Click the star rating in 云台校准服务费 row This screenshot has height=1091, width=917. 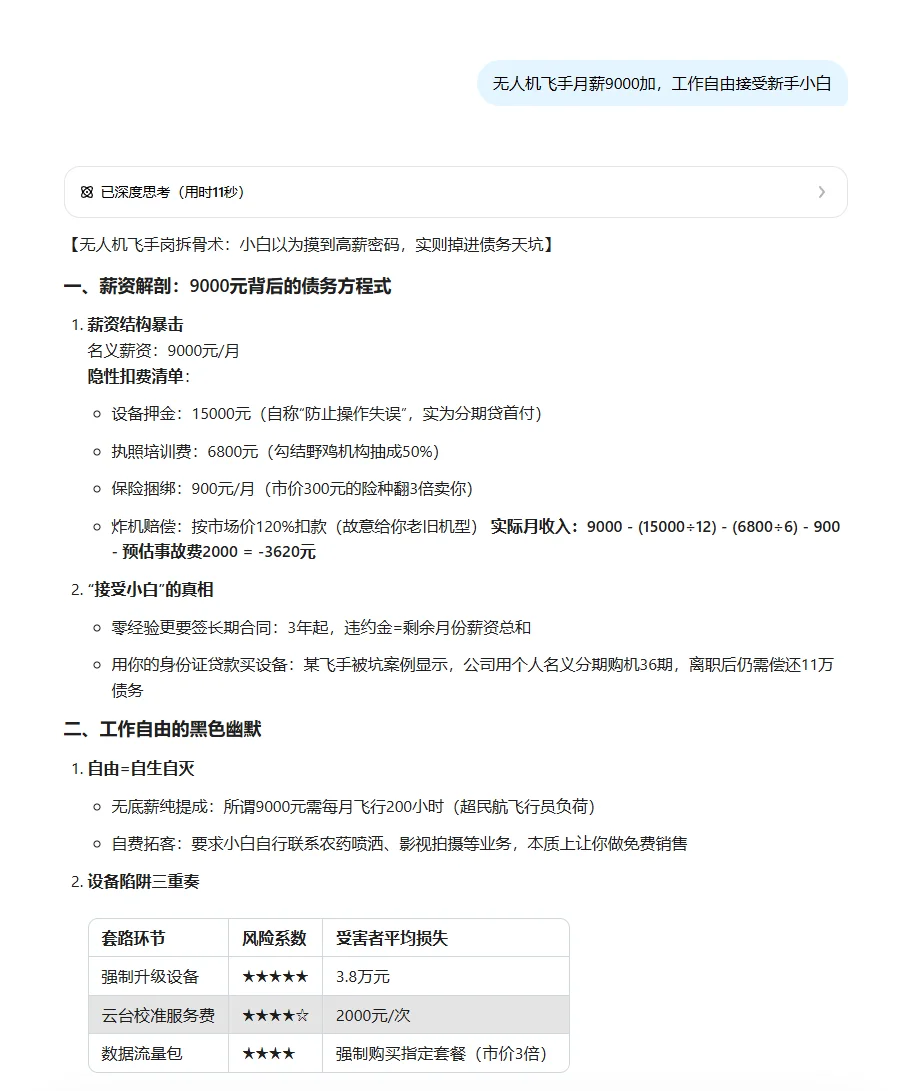click(x=275, y=1016)
